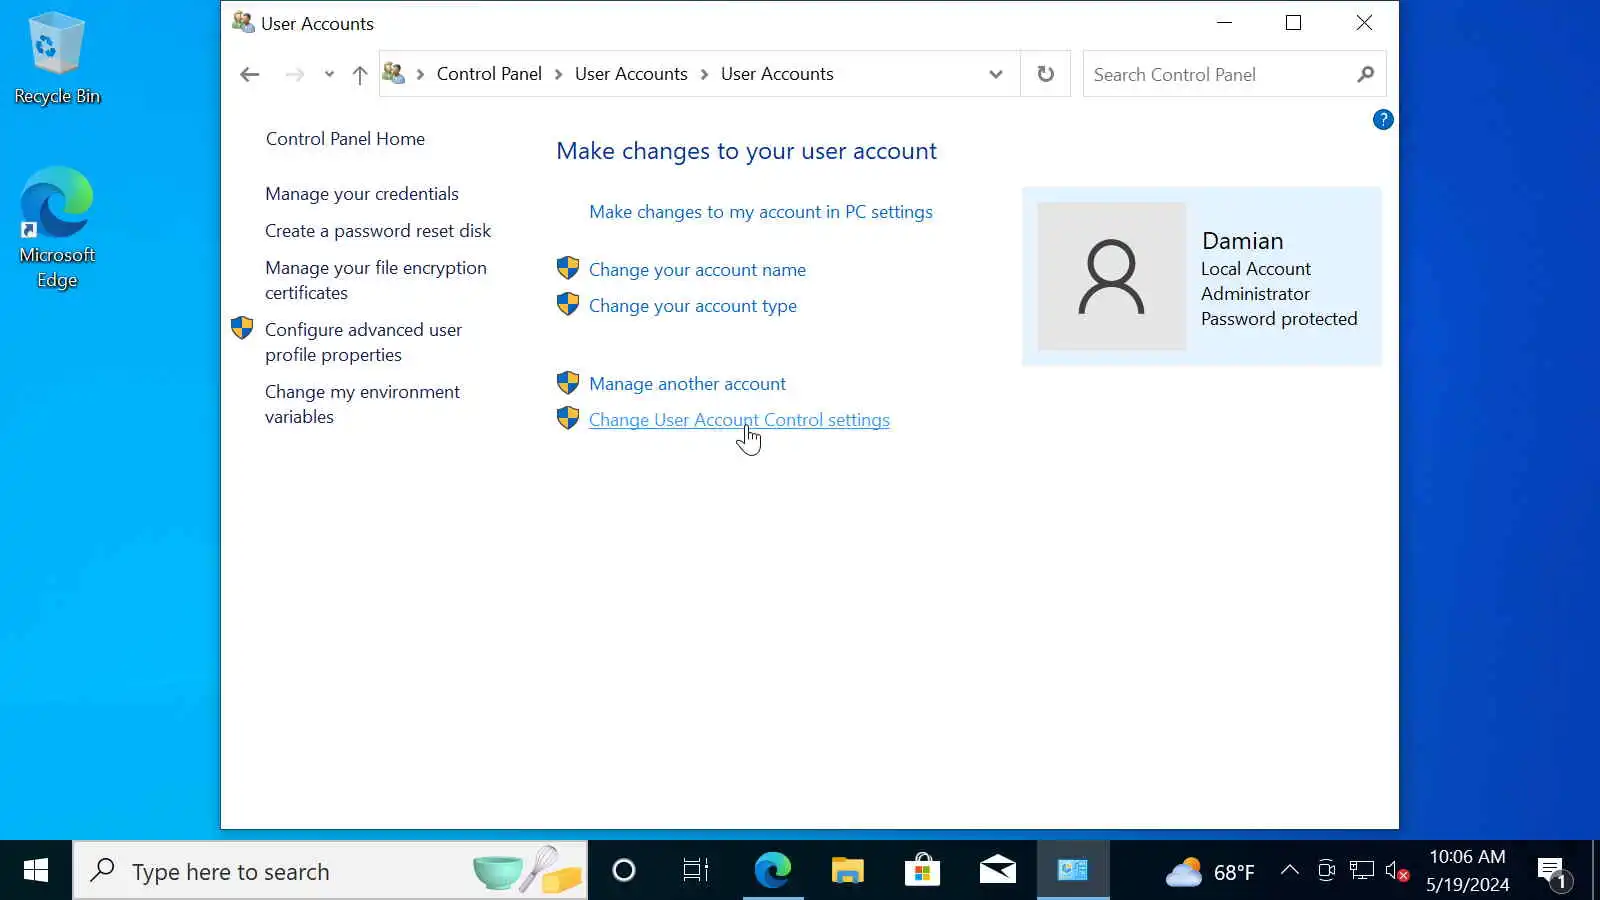This screenshot has width=1600, height=900.
Task: Minimize the User Accounts window
Action: pos(1225,22)
